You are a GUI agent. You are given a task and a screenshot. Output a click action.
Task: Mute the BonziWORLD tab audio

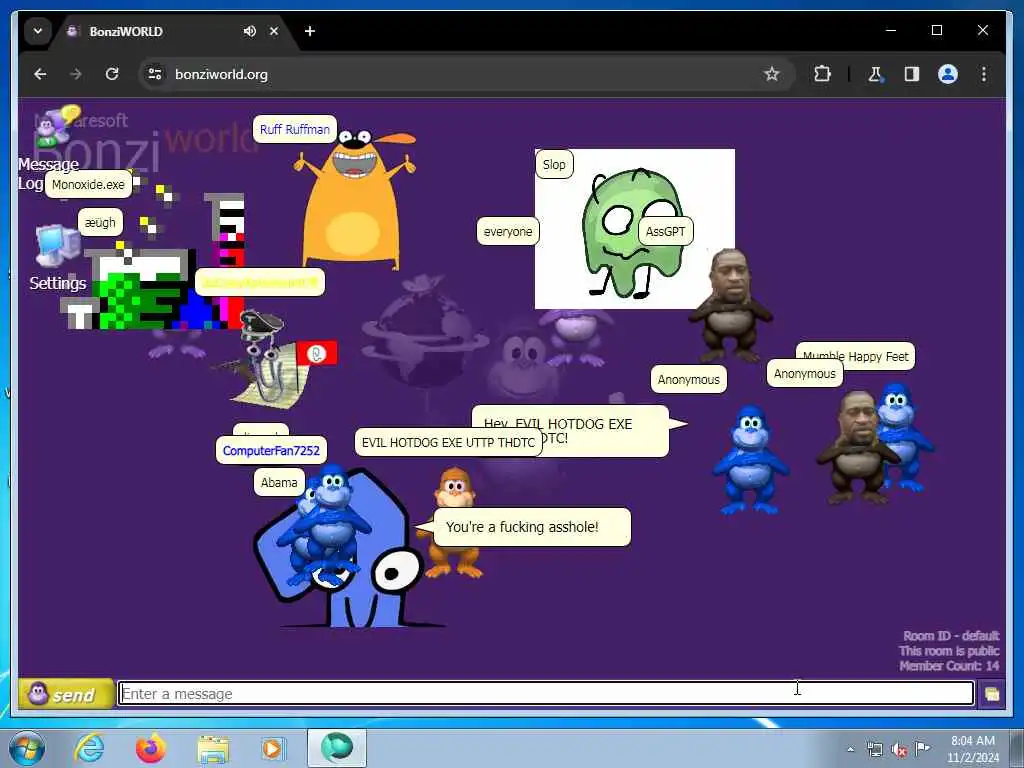click(249, 31)
